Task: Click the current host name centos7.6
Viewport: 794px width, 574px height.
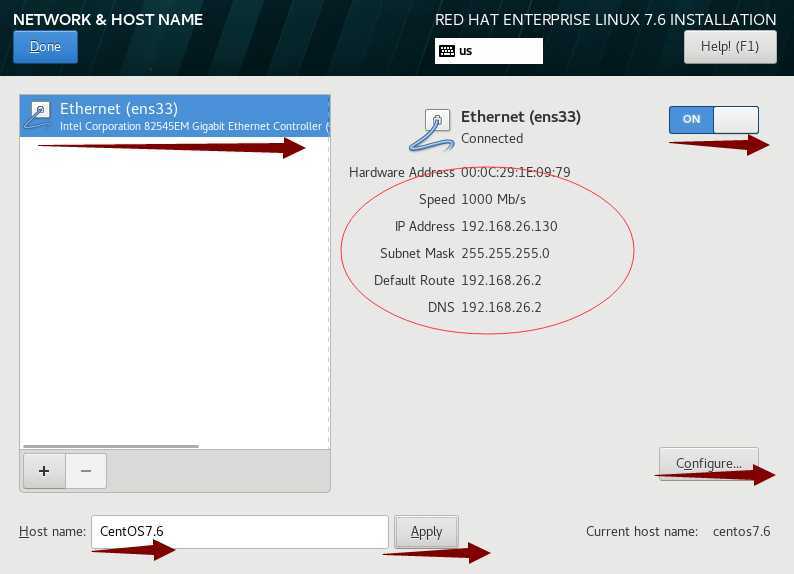Action: click(741, 531)
